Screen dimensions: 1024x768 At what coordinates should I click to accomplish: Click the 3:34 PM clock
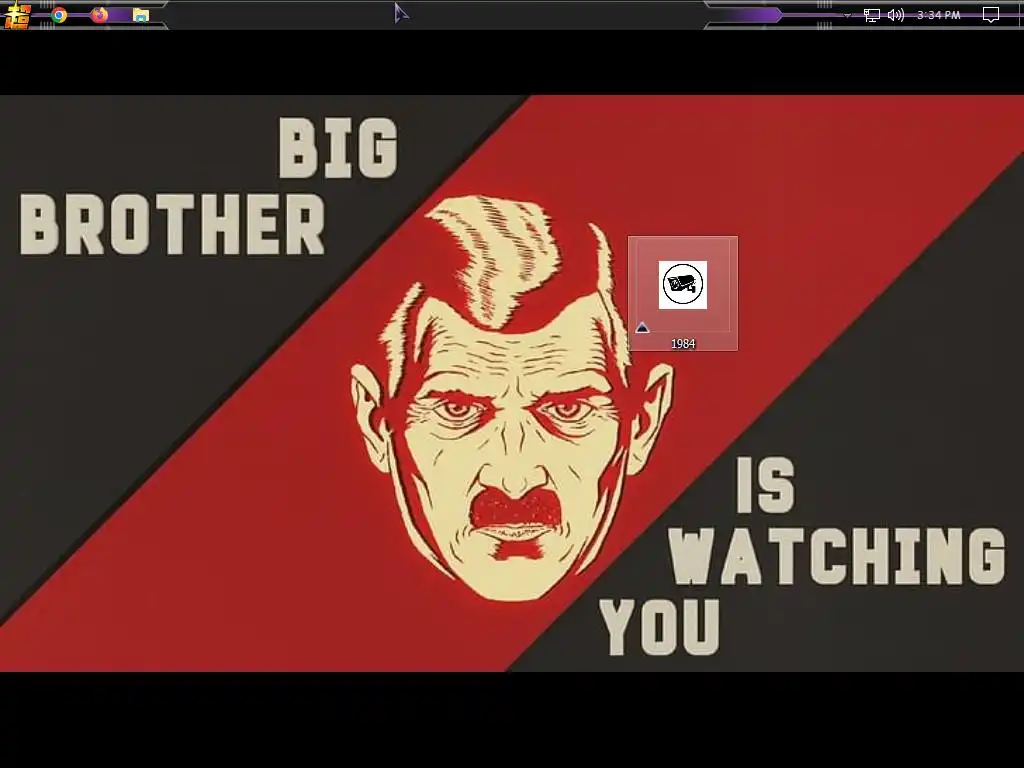coord(938,15)
